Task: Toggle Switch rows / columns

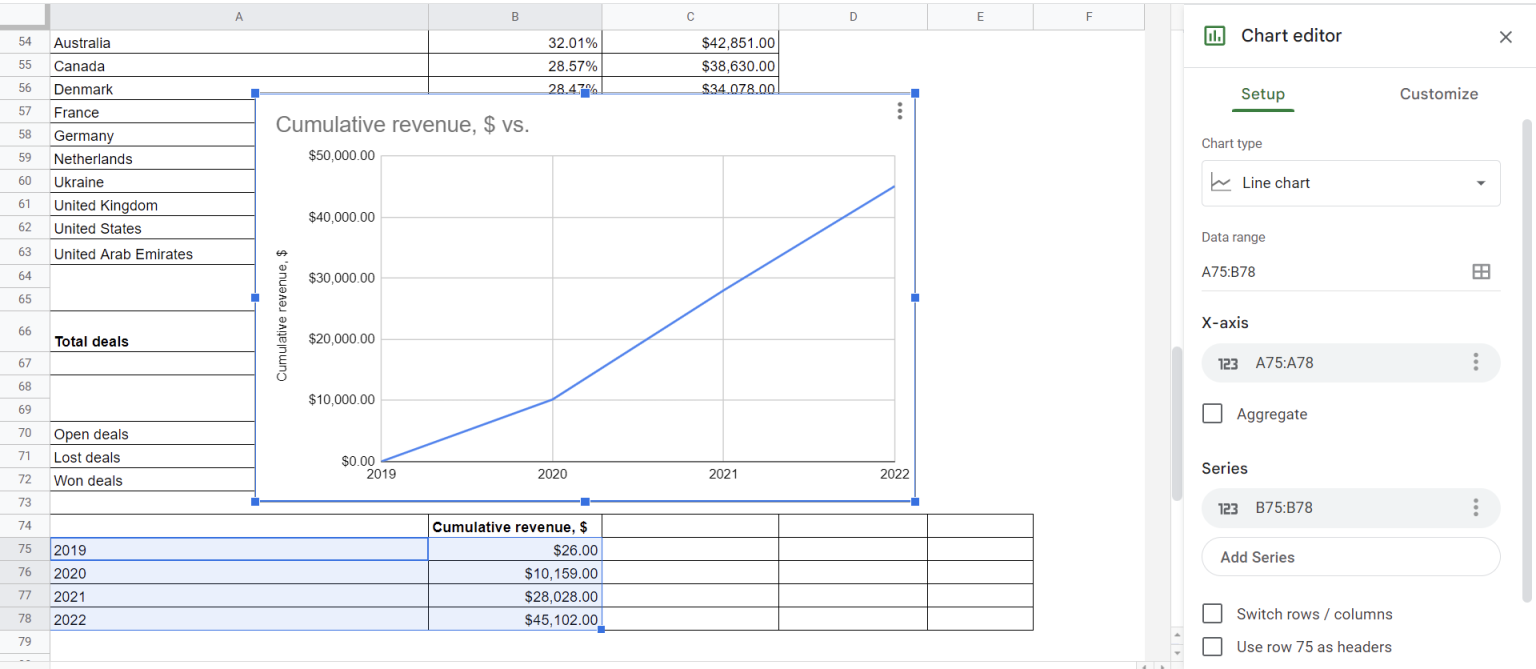Action: point(1212,613)
